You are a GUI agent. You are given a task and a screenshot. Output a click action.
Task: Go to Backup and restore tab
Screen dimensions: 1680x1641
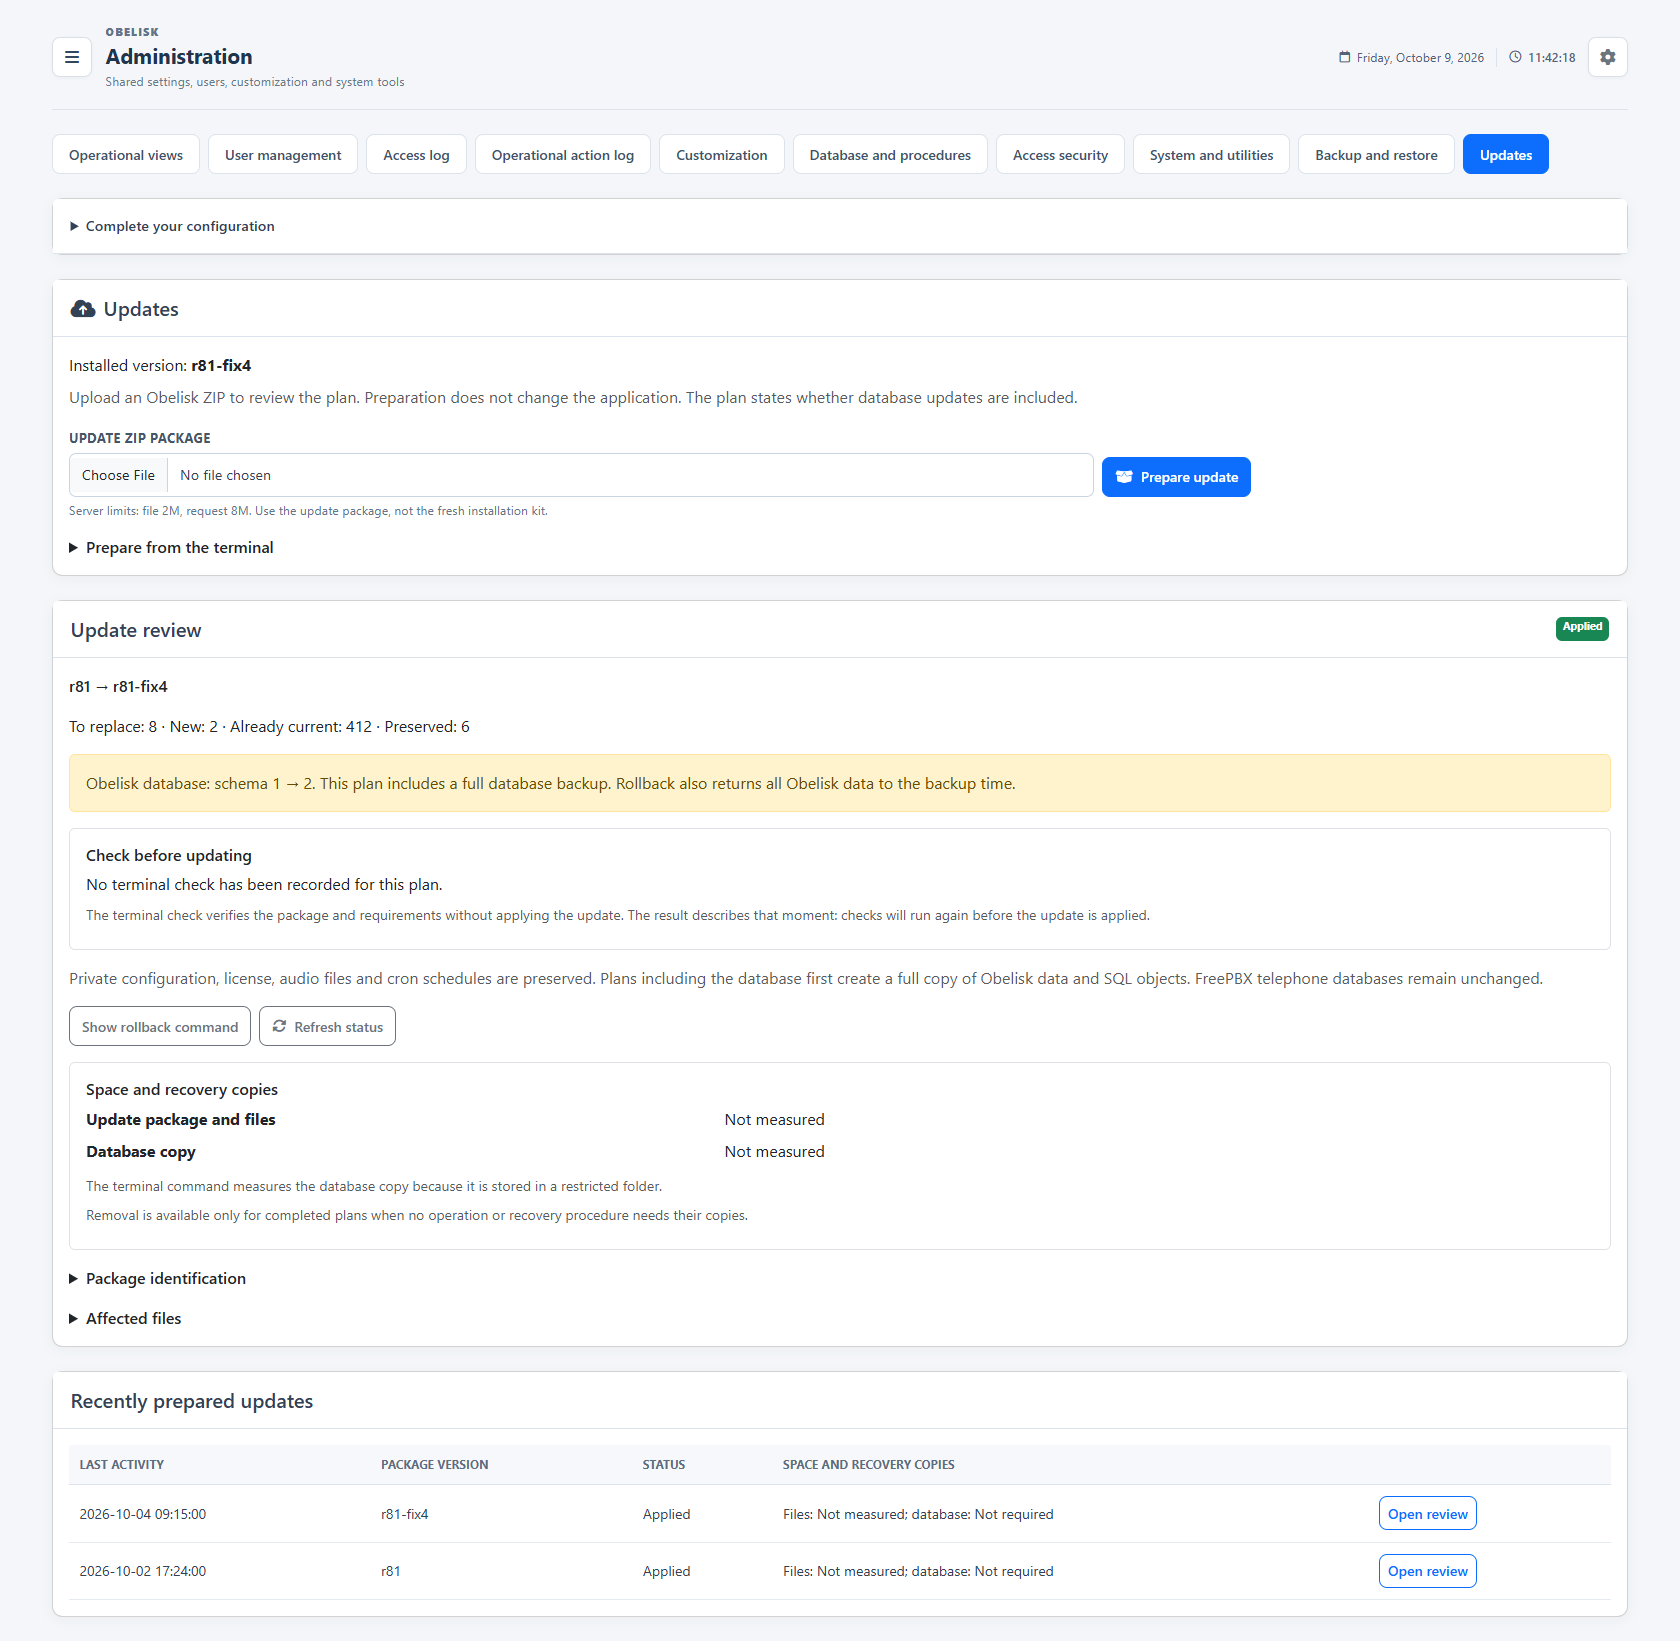point(1376,155)
